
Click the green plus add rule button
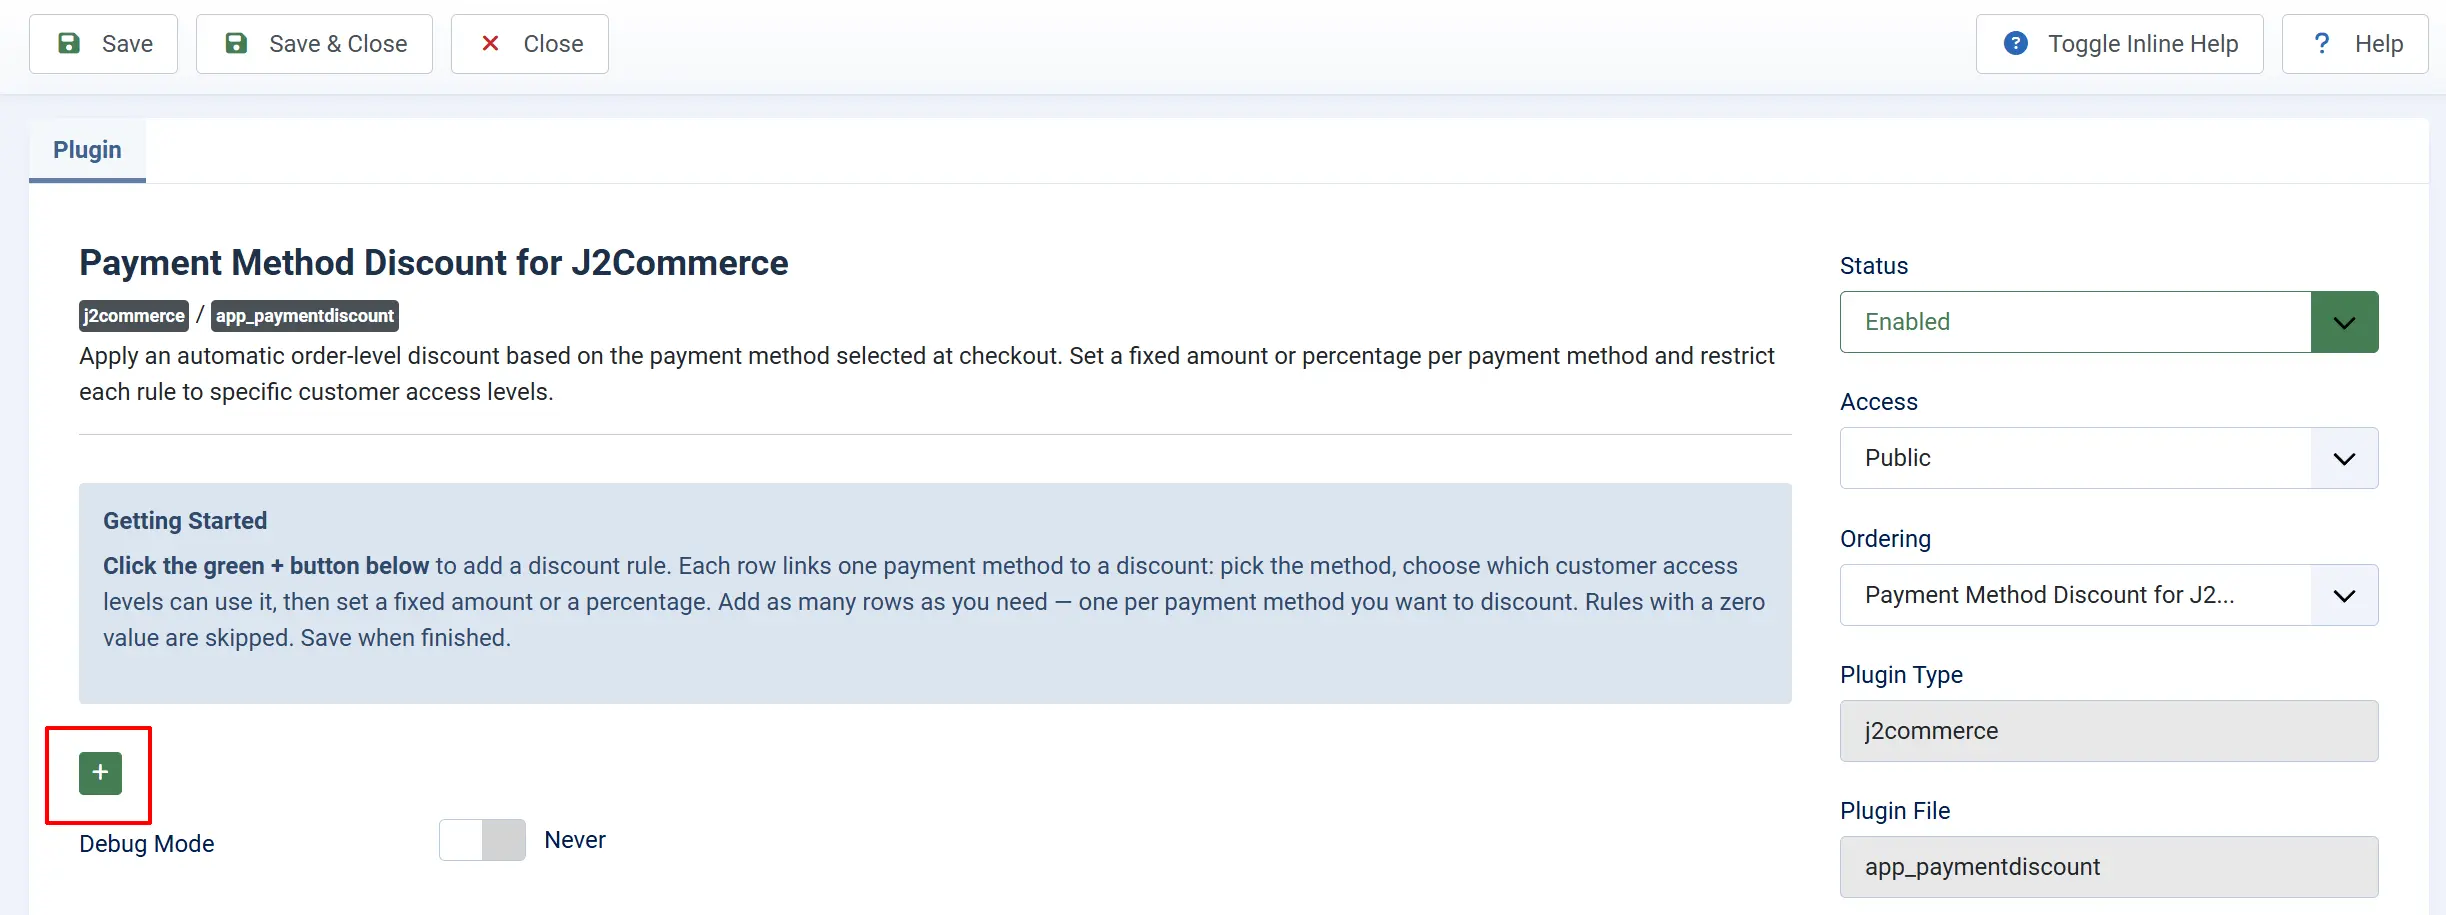[x=100, y=773]
